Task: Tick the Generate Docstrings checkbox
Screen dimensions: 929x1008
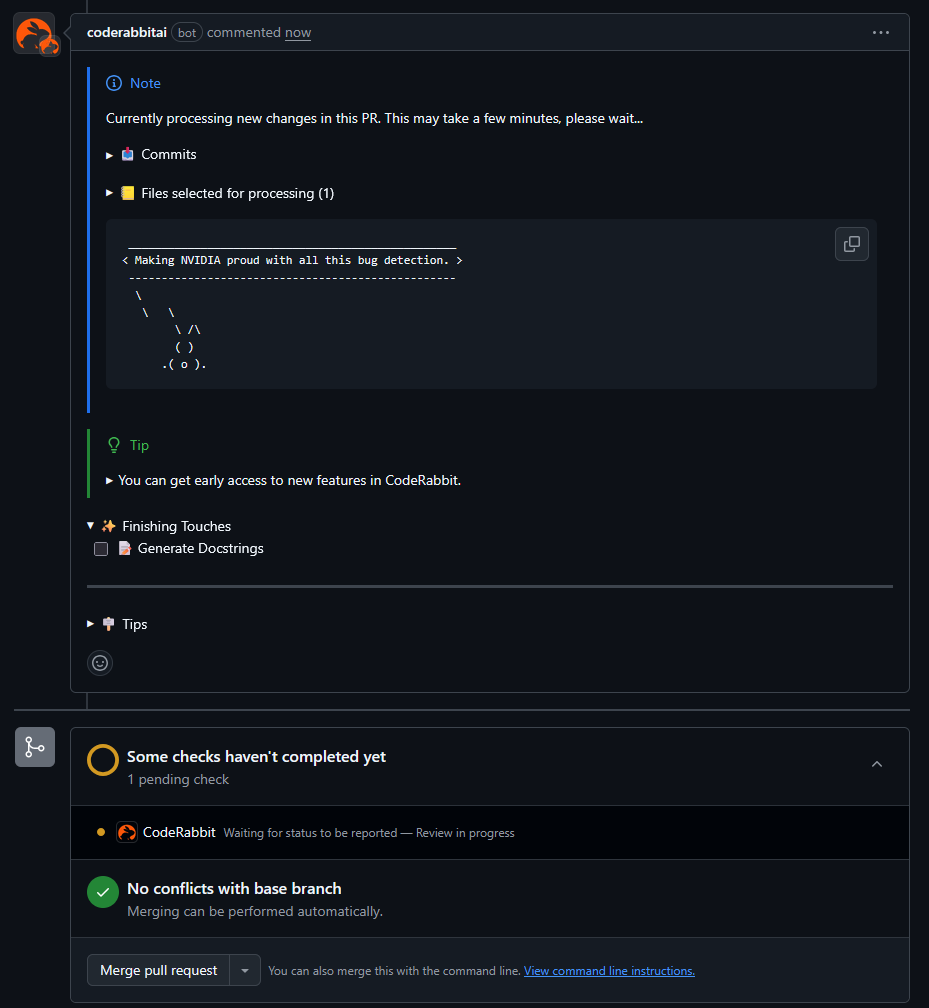Action: coord(101,549)
